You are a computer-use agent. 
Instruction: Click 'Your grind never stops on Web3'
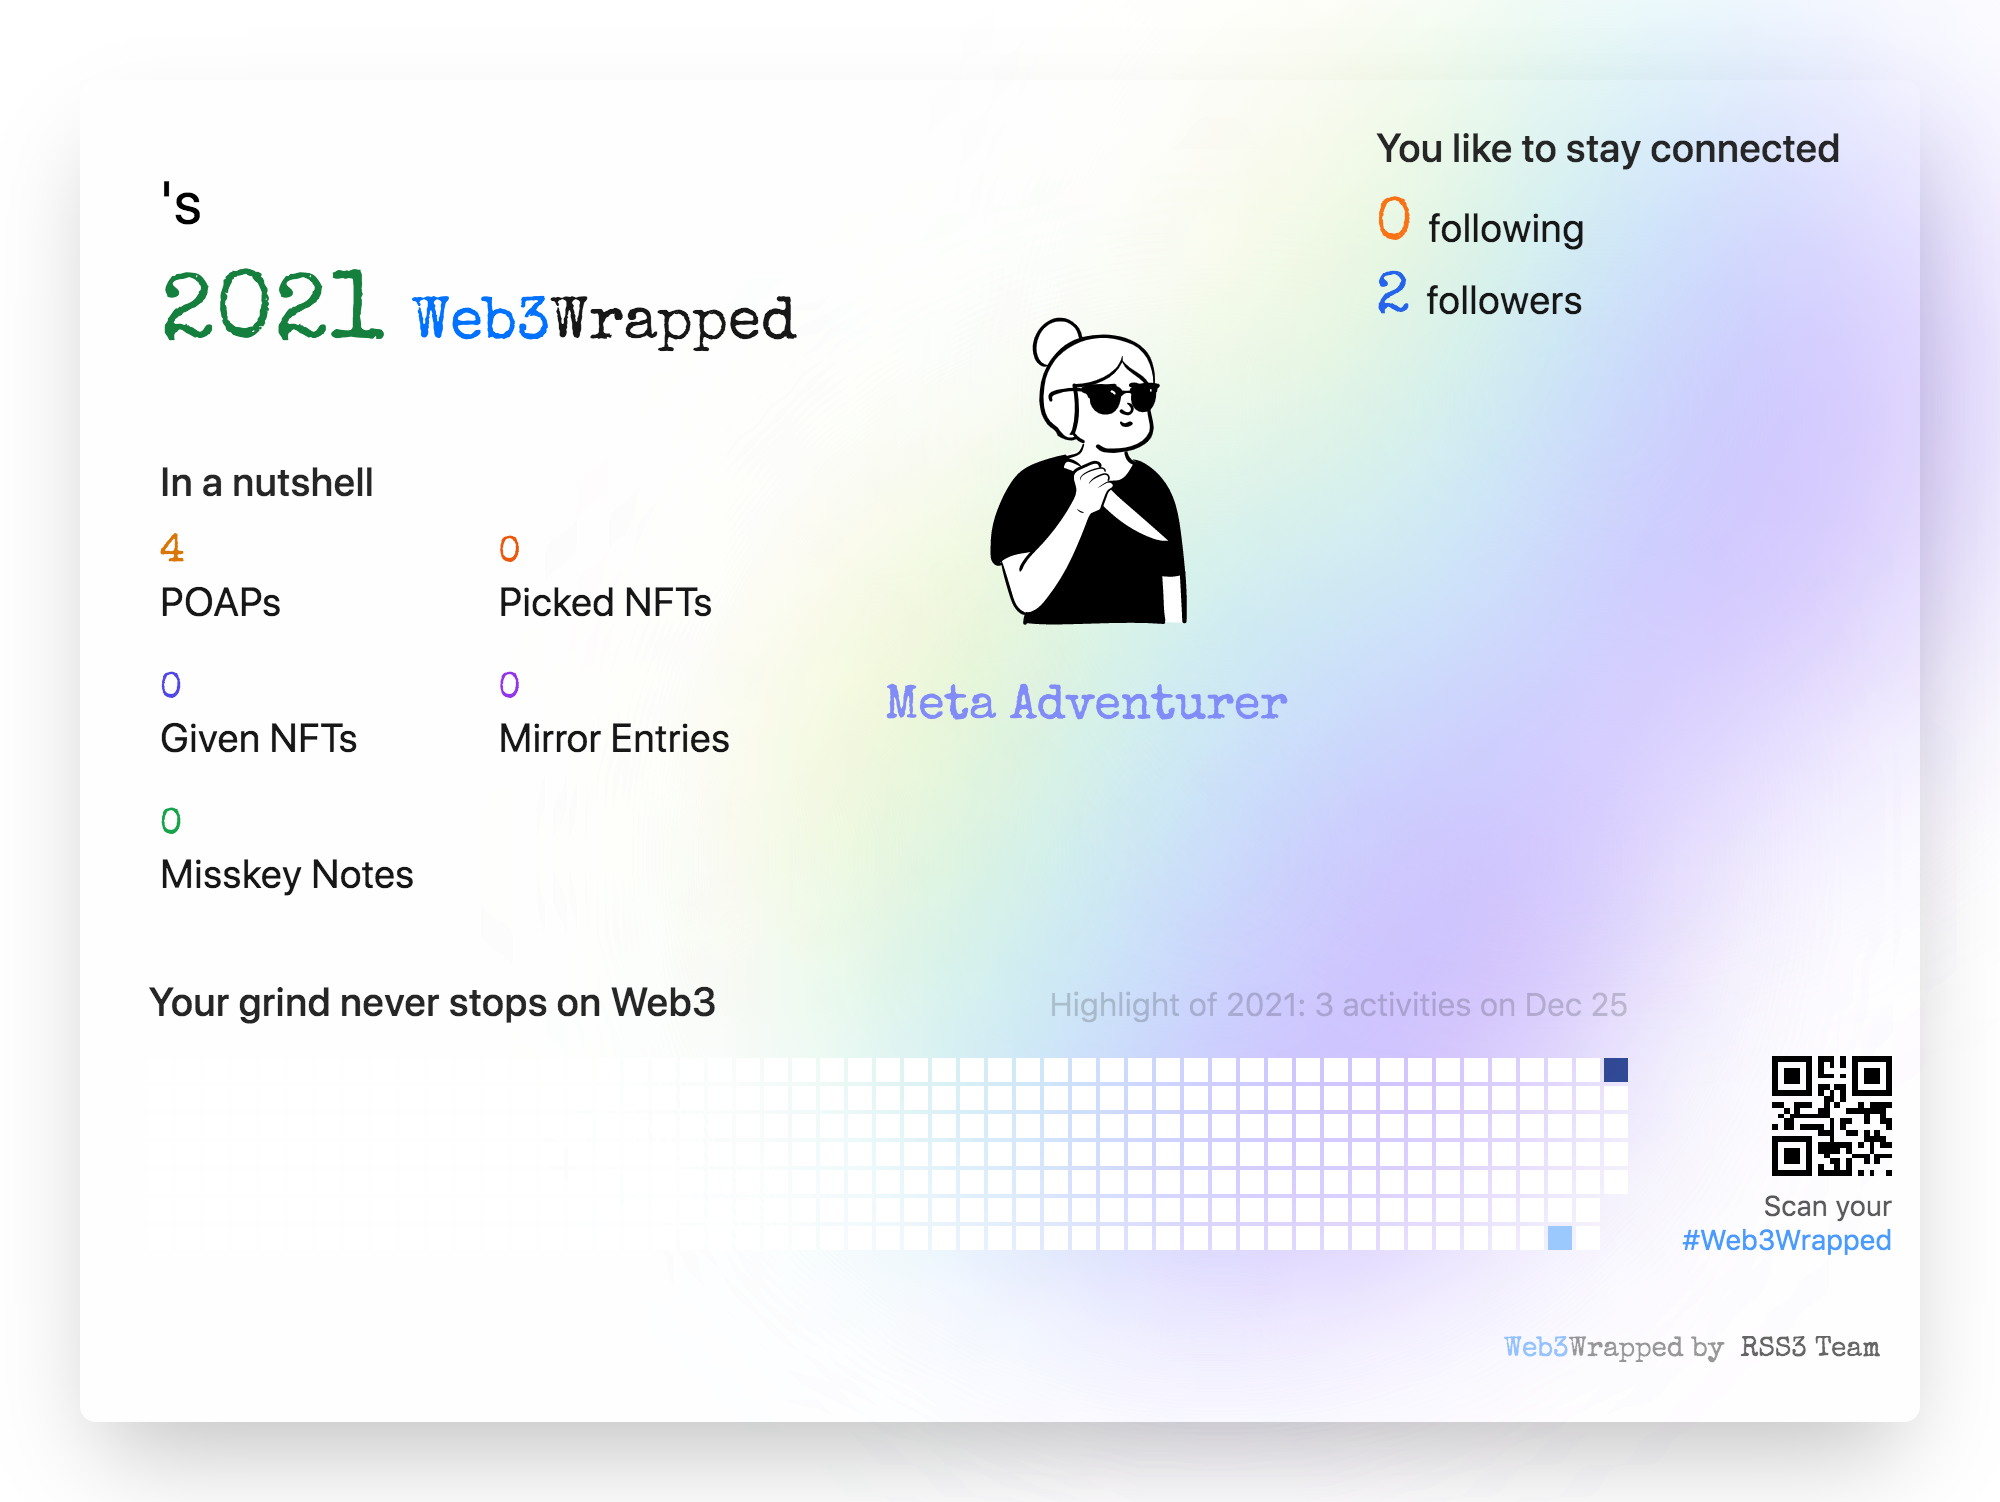(432, 1003)
